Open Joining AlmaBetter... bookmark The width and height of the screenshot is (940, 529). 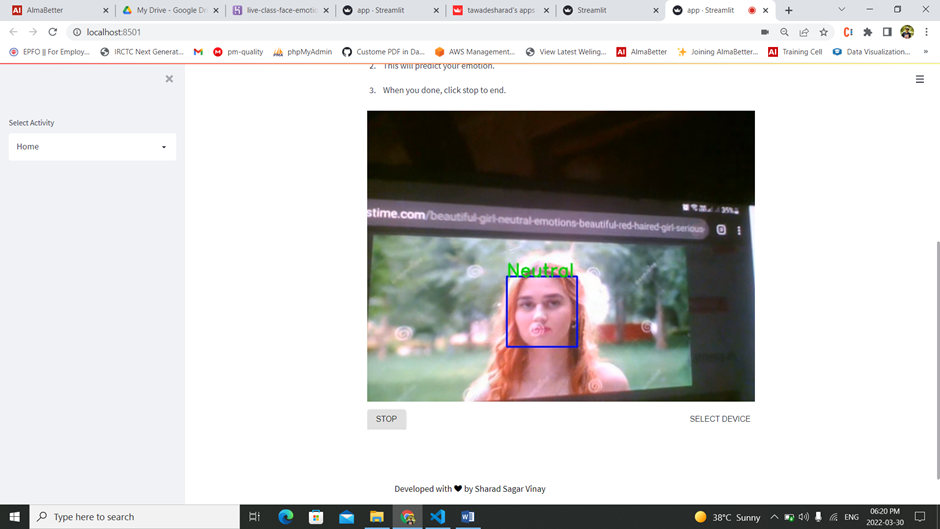[718, 52]
